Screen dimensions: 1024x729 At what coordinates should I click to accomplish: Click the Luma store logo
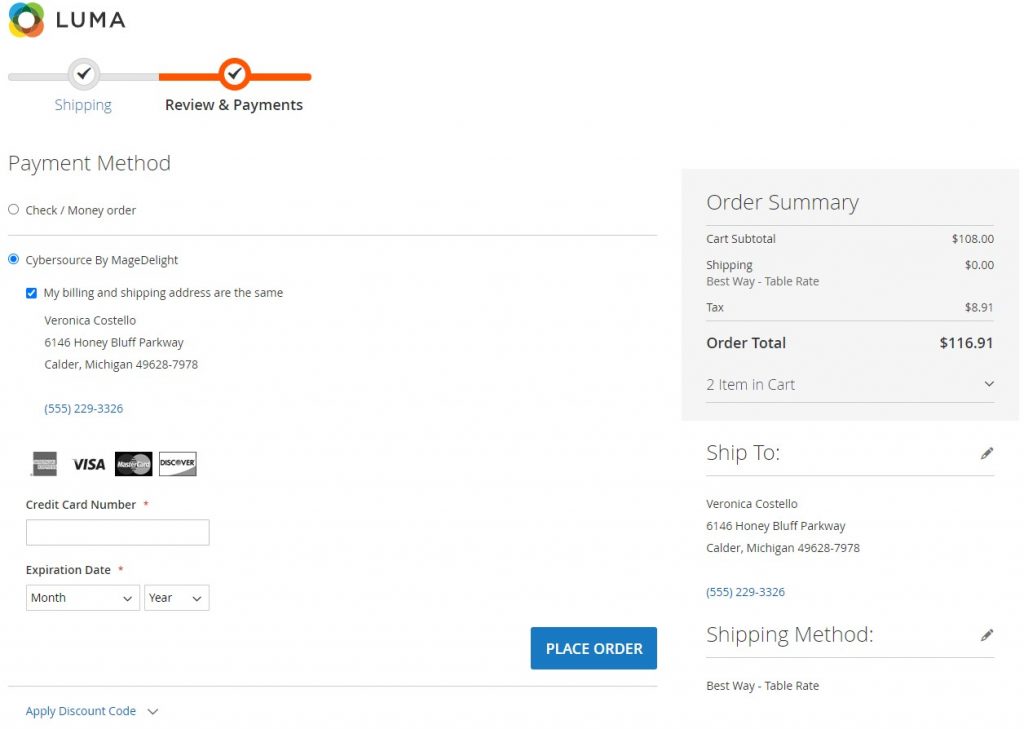(66, 20)
